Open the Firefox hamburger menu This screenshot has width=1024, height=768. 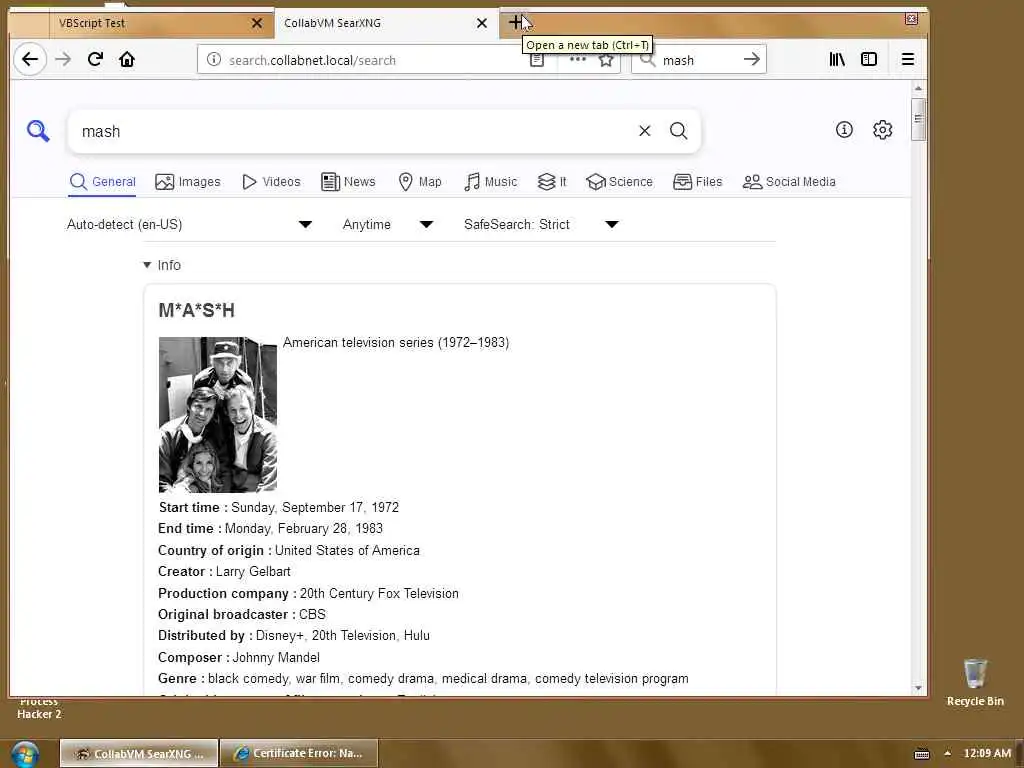coord(908,59)
